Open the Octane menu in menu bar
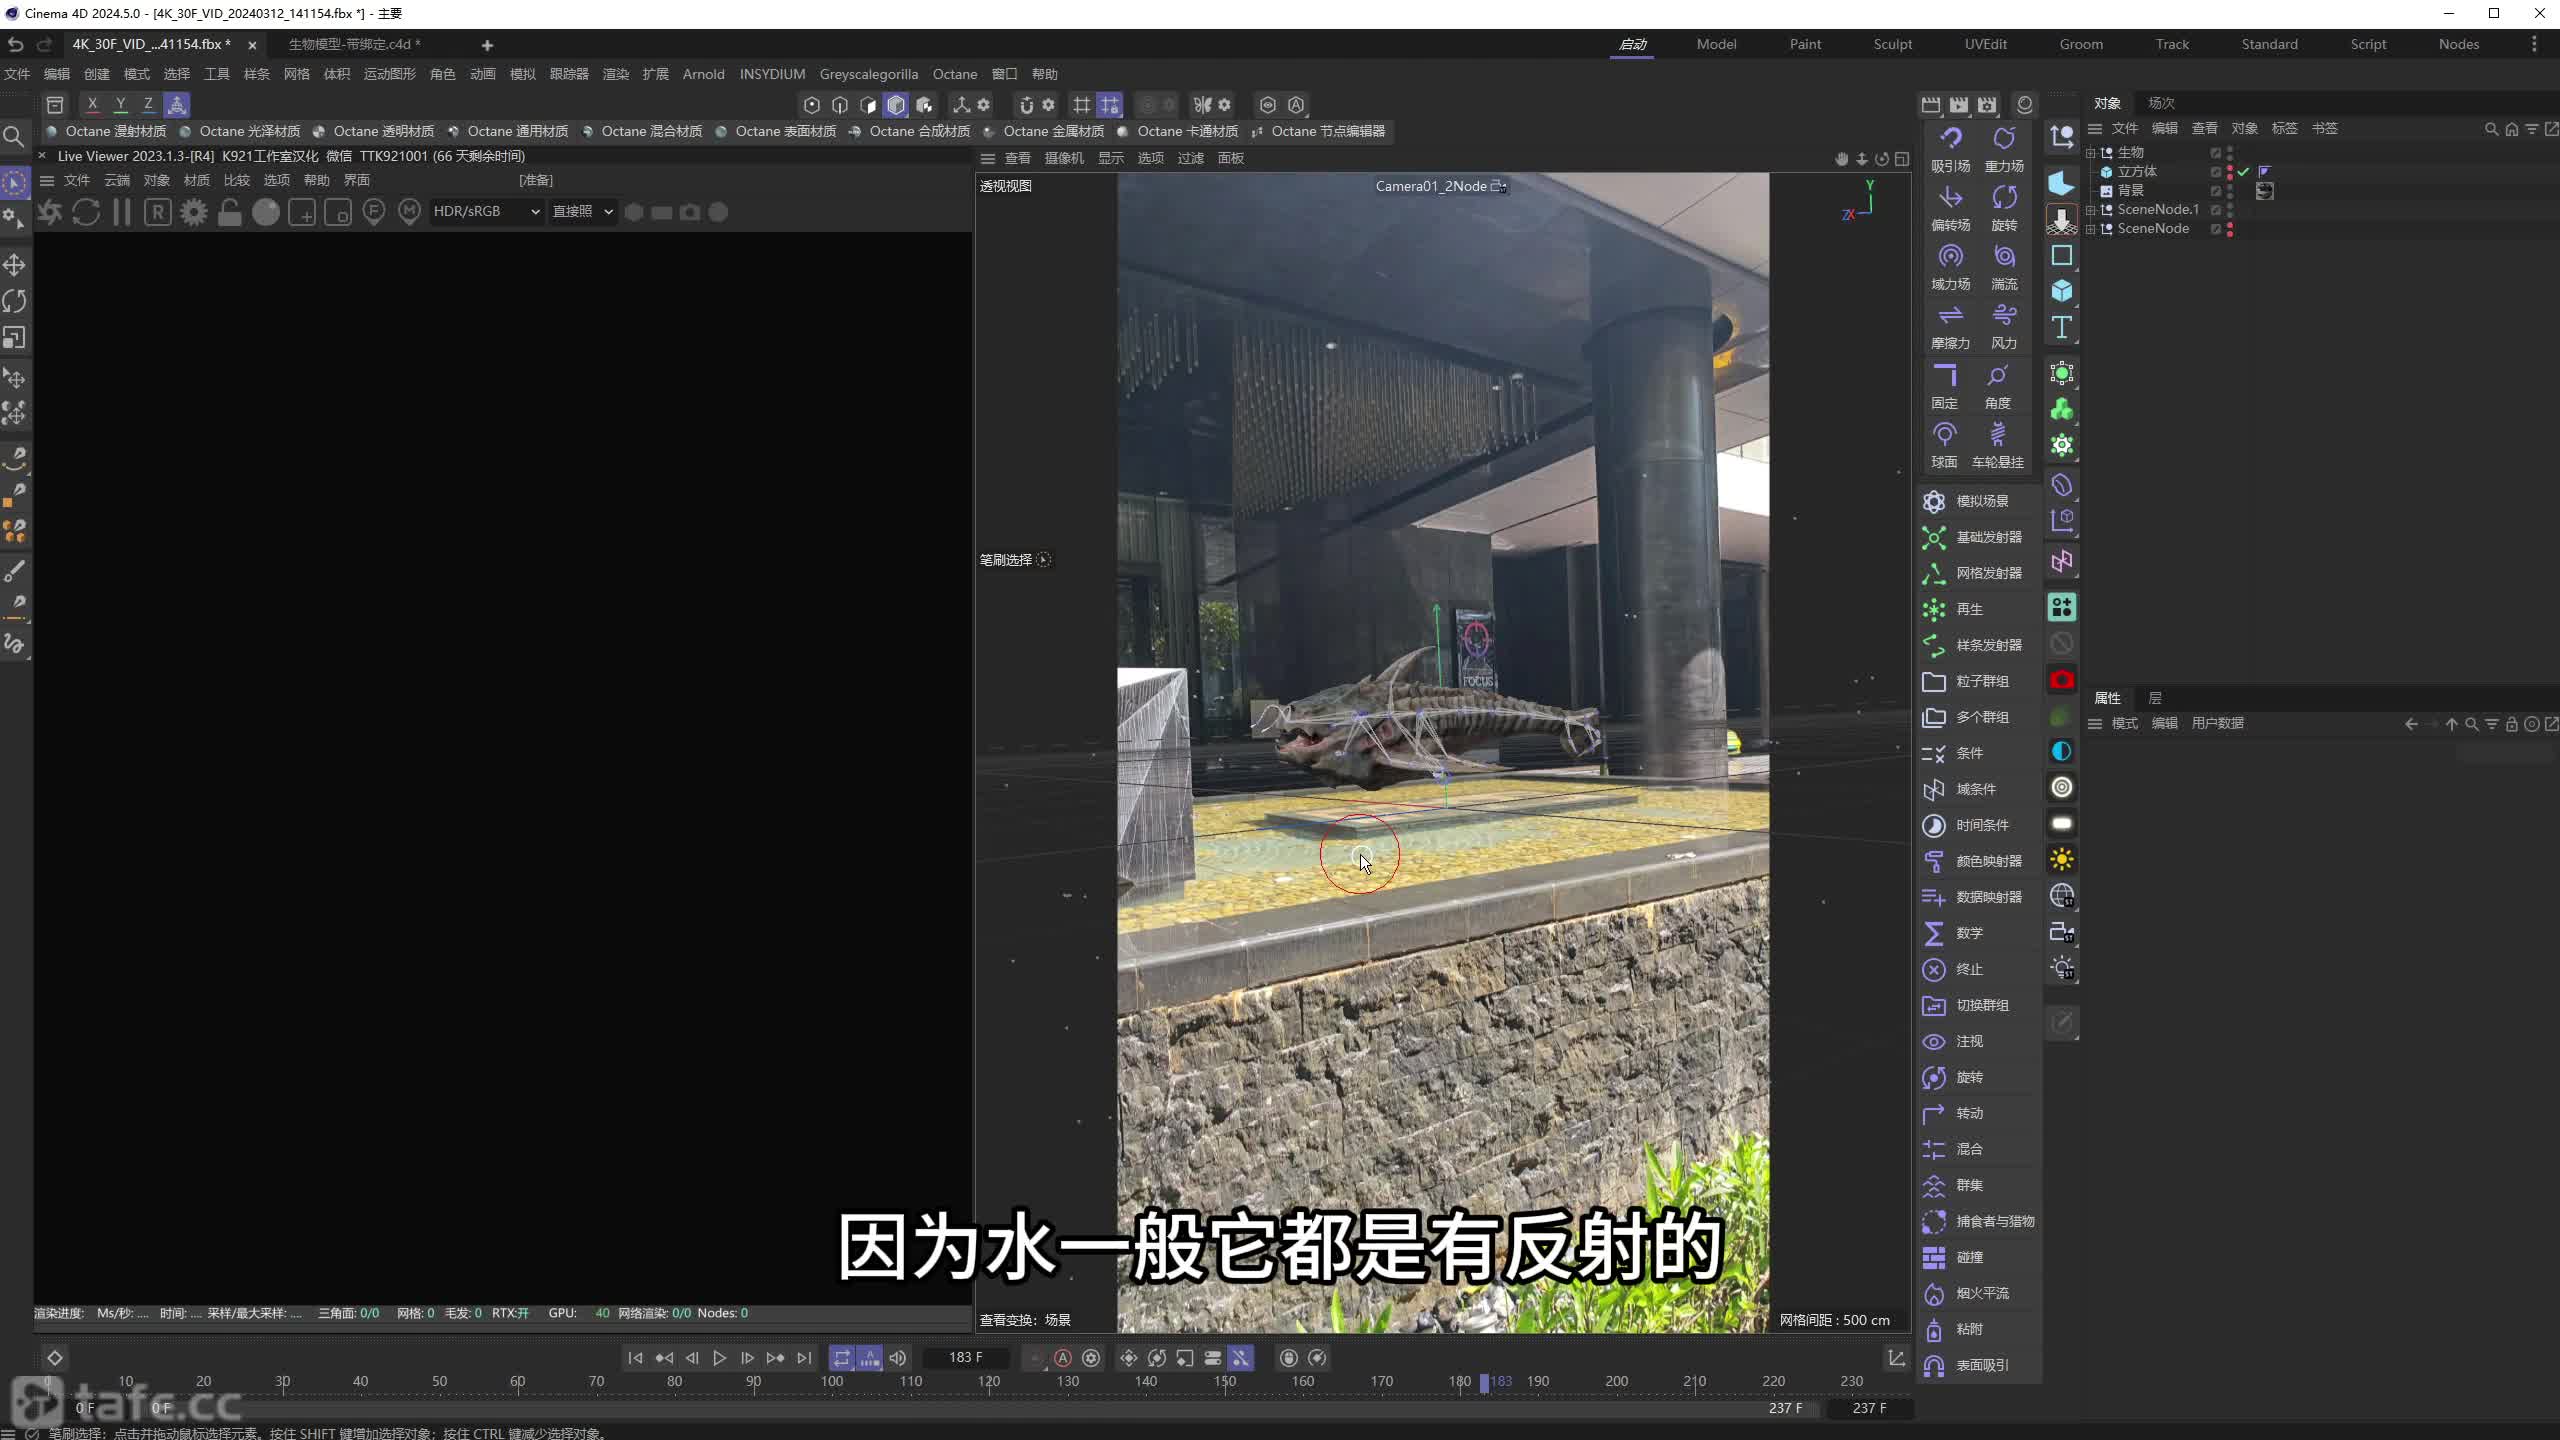 955,74
